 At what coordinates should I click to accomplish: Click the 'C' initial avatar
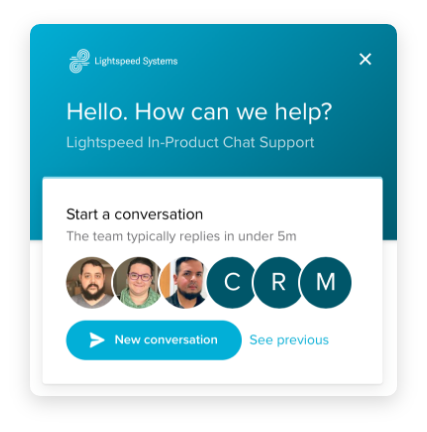tap(232, 282)
